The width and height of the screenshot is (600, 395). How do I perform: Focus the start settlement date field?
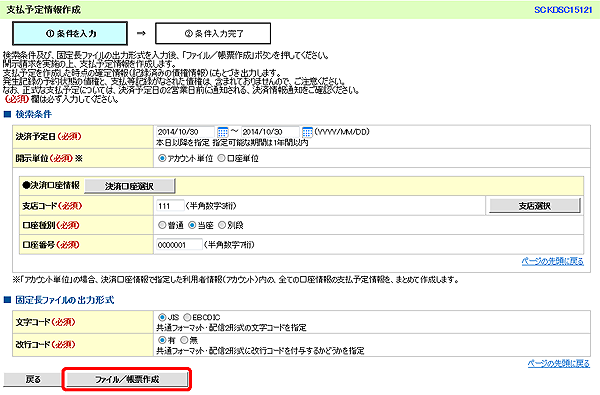tap(185, 132)
